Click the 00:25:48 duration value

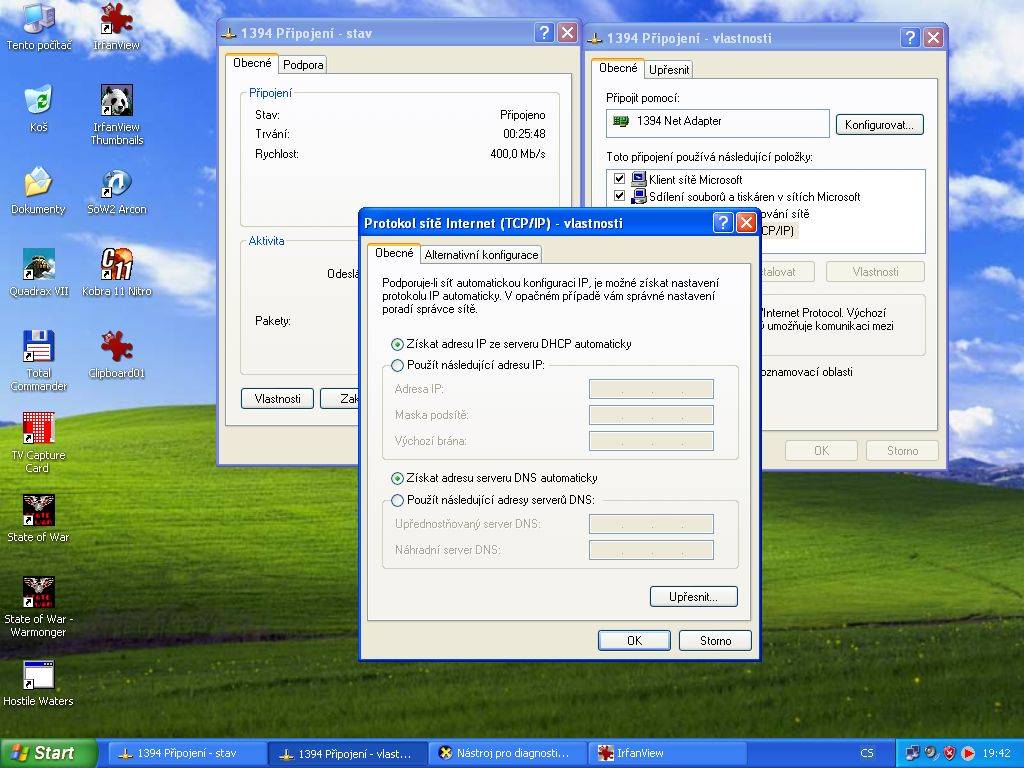524,134
